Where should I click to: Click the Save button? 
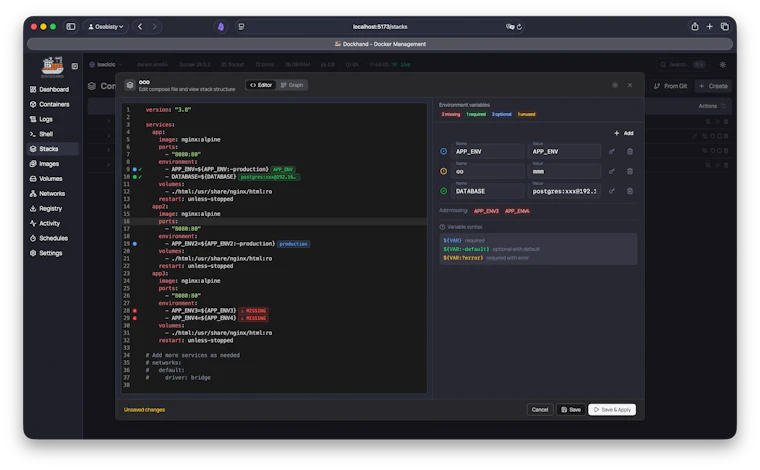coord(571,410)
